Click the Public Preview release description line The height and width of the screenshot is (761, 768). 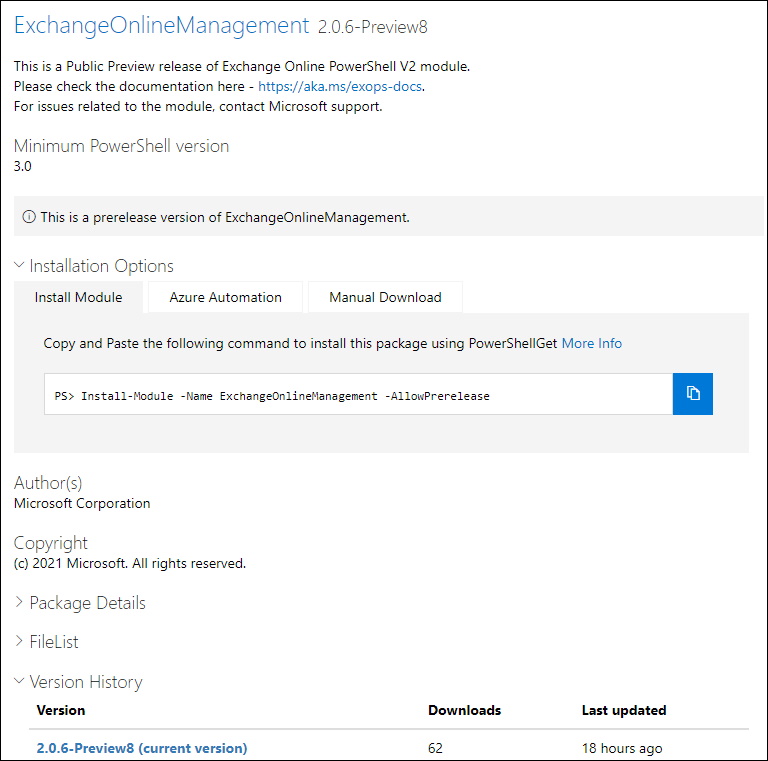[x=242, y=67]
